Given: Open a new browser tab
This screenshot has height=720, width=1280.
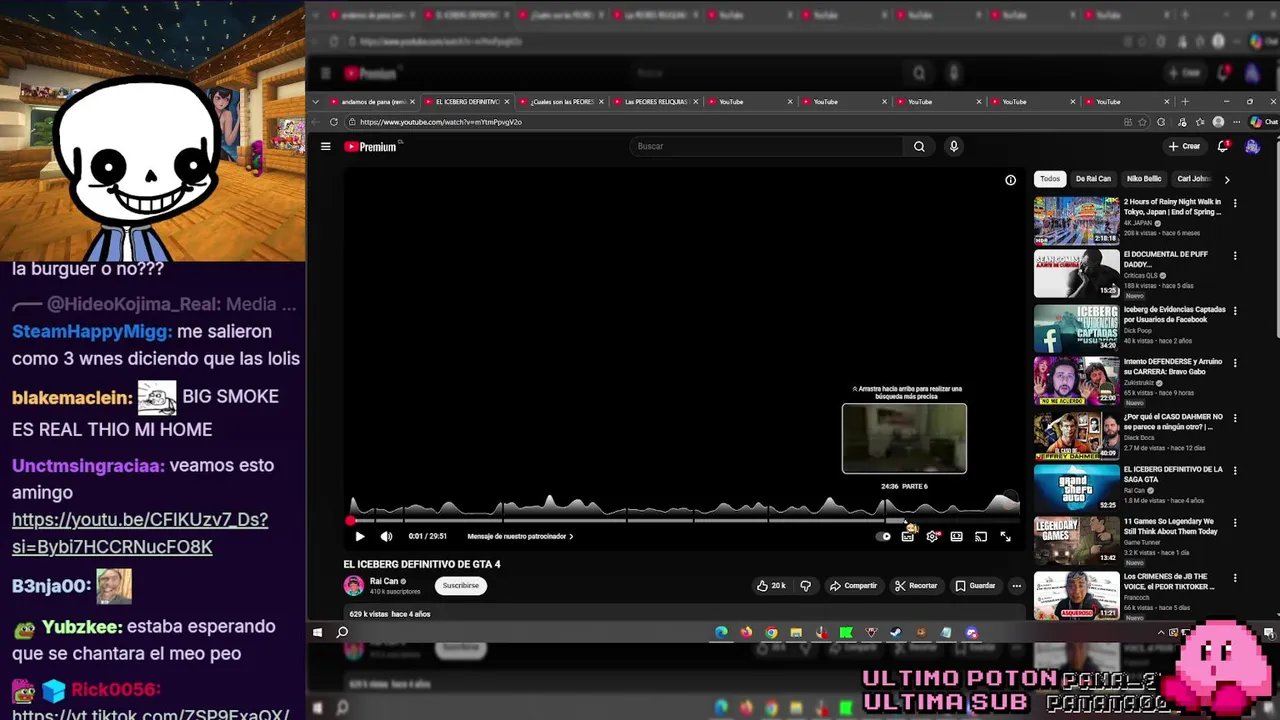Looking at the screenshot, I should [x=1185, y=102].
